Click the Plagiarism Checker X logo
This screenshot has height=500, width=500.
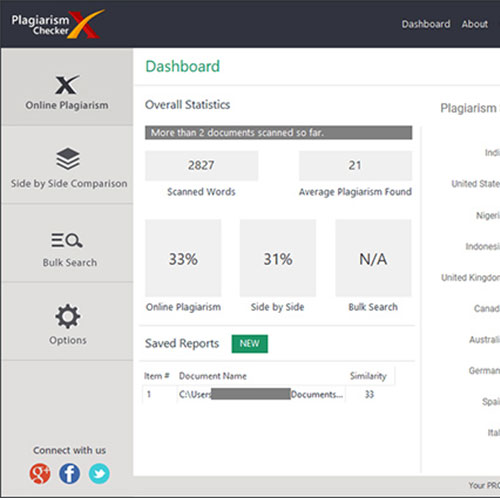pos(58,24)
